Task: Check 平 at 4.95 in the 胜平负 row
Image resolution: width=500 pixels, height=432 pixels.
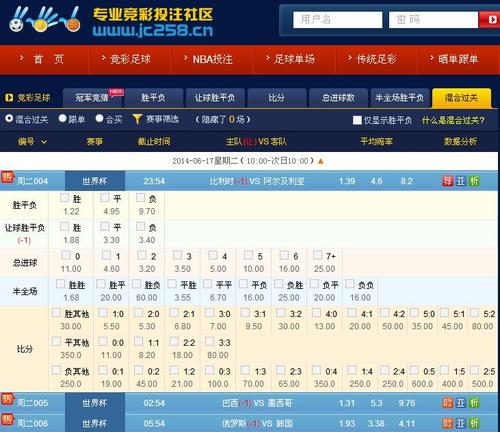Action: click(x=105, y=198)
